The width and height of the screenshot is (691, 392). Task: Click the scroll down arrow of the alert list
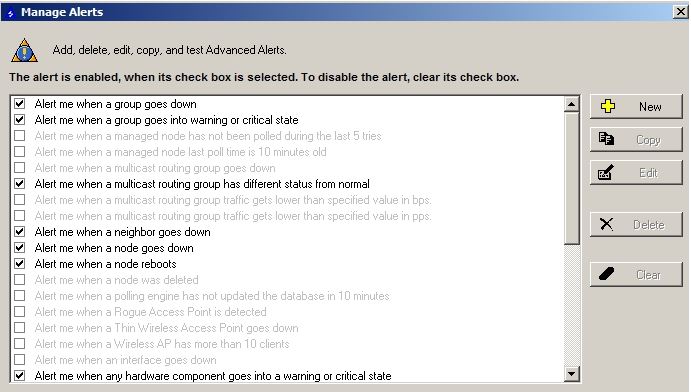571,374
